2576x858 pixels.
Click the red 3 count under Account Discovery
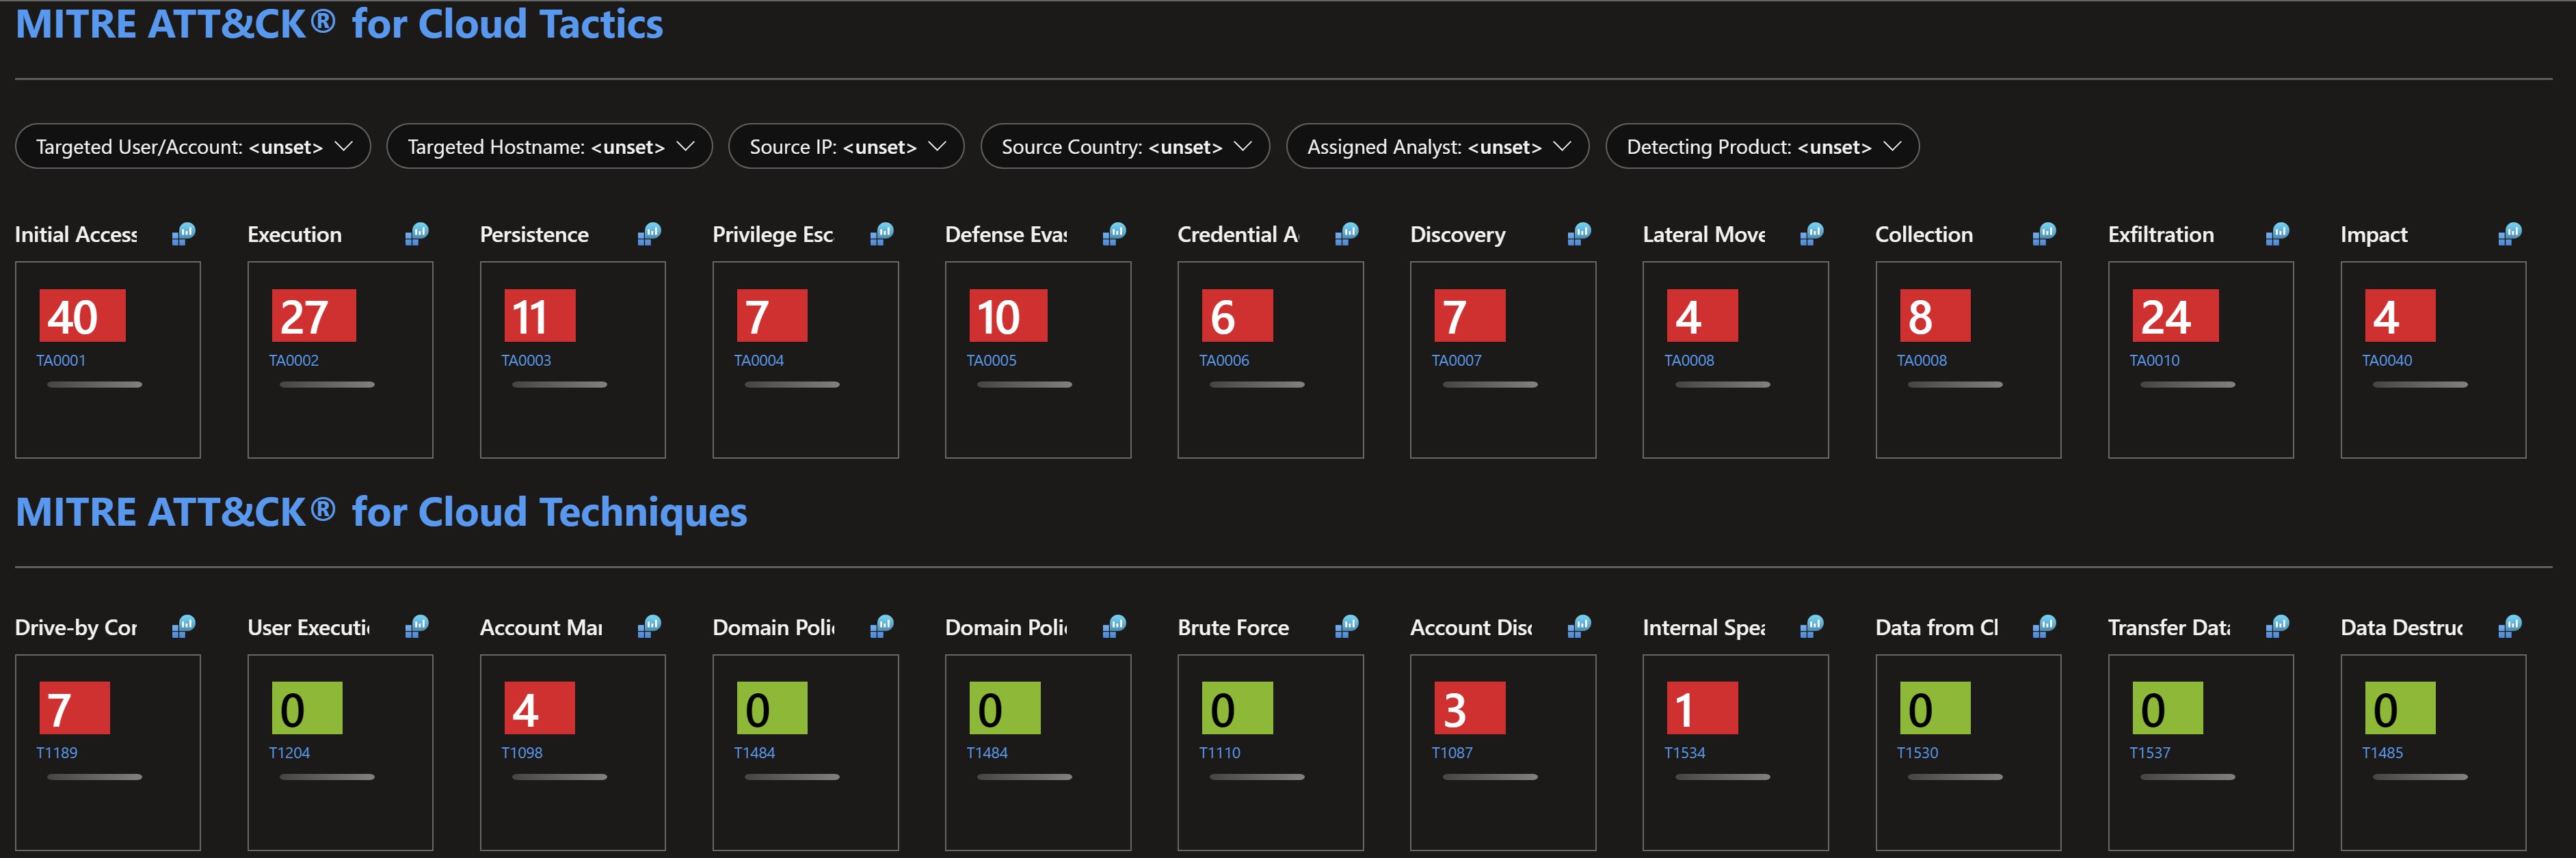coord(1469,708)
